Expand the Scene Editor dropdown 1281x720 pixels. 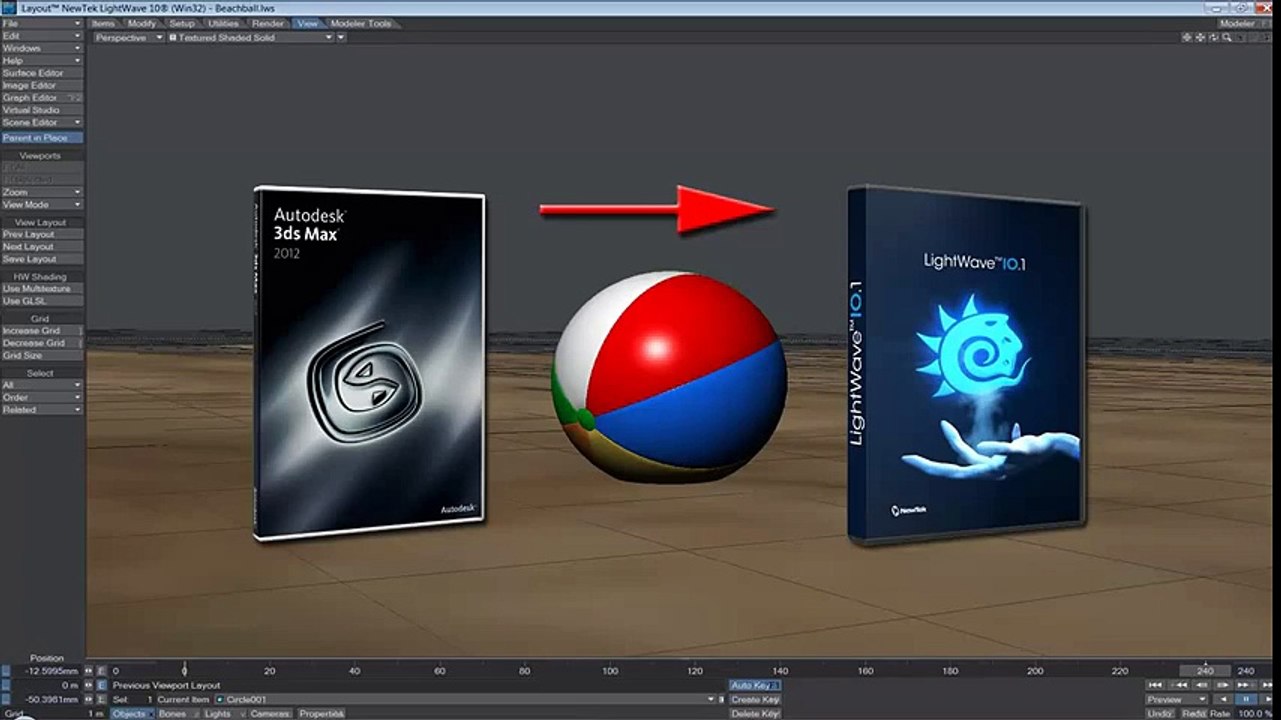pyautogui.click(x=42, y=122)
